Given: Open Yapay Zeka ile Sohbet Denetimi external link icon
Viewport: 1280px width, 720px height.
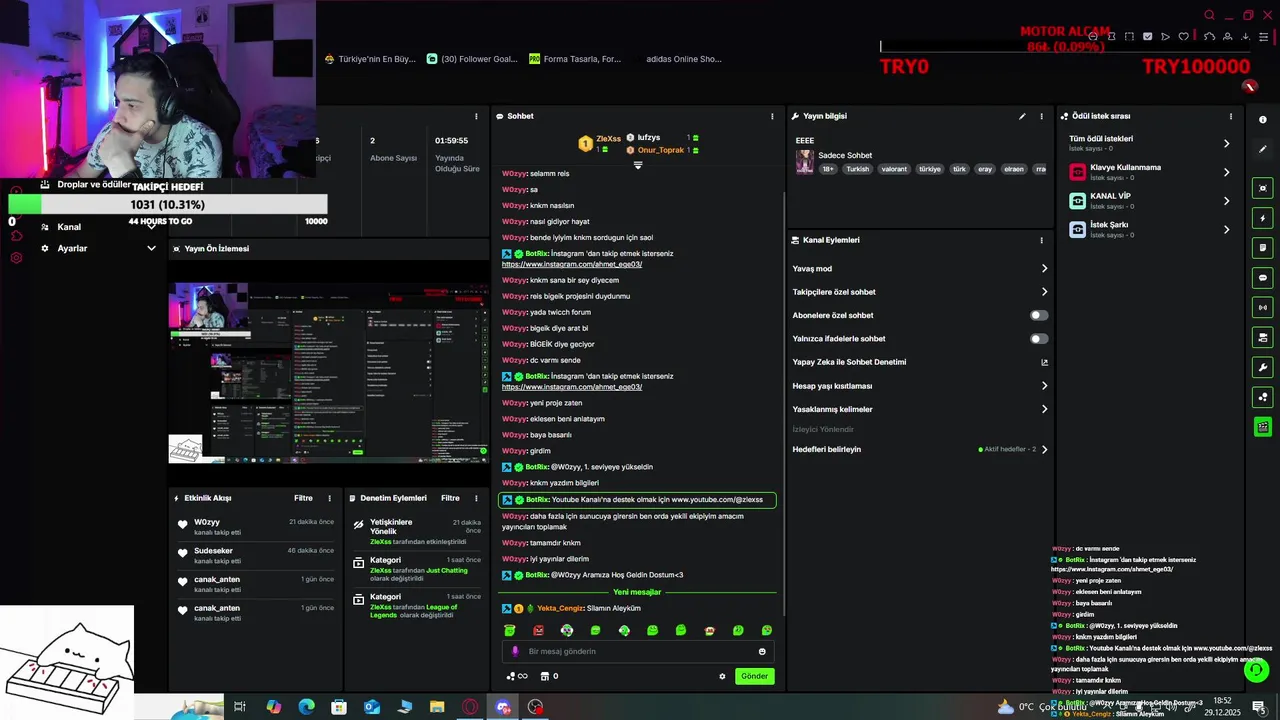Looking at the screenshot, I should pyautogui.click(x=1044, y=362).
